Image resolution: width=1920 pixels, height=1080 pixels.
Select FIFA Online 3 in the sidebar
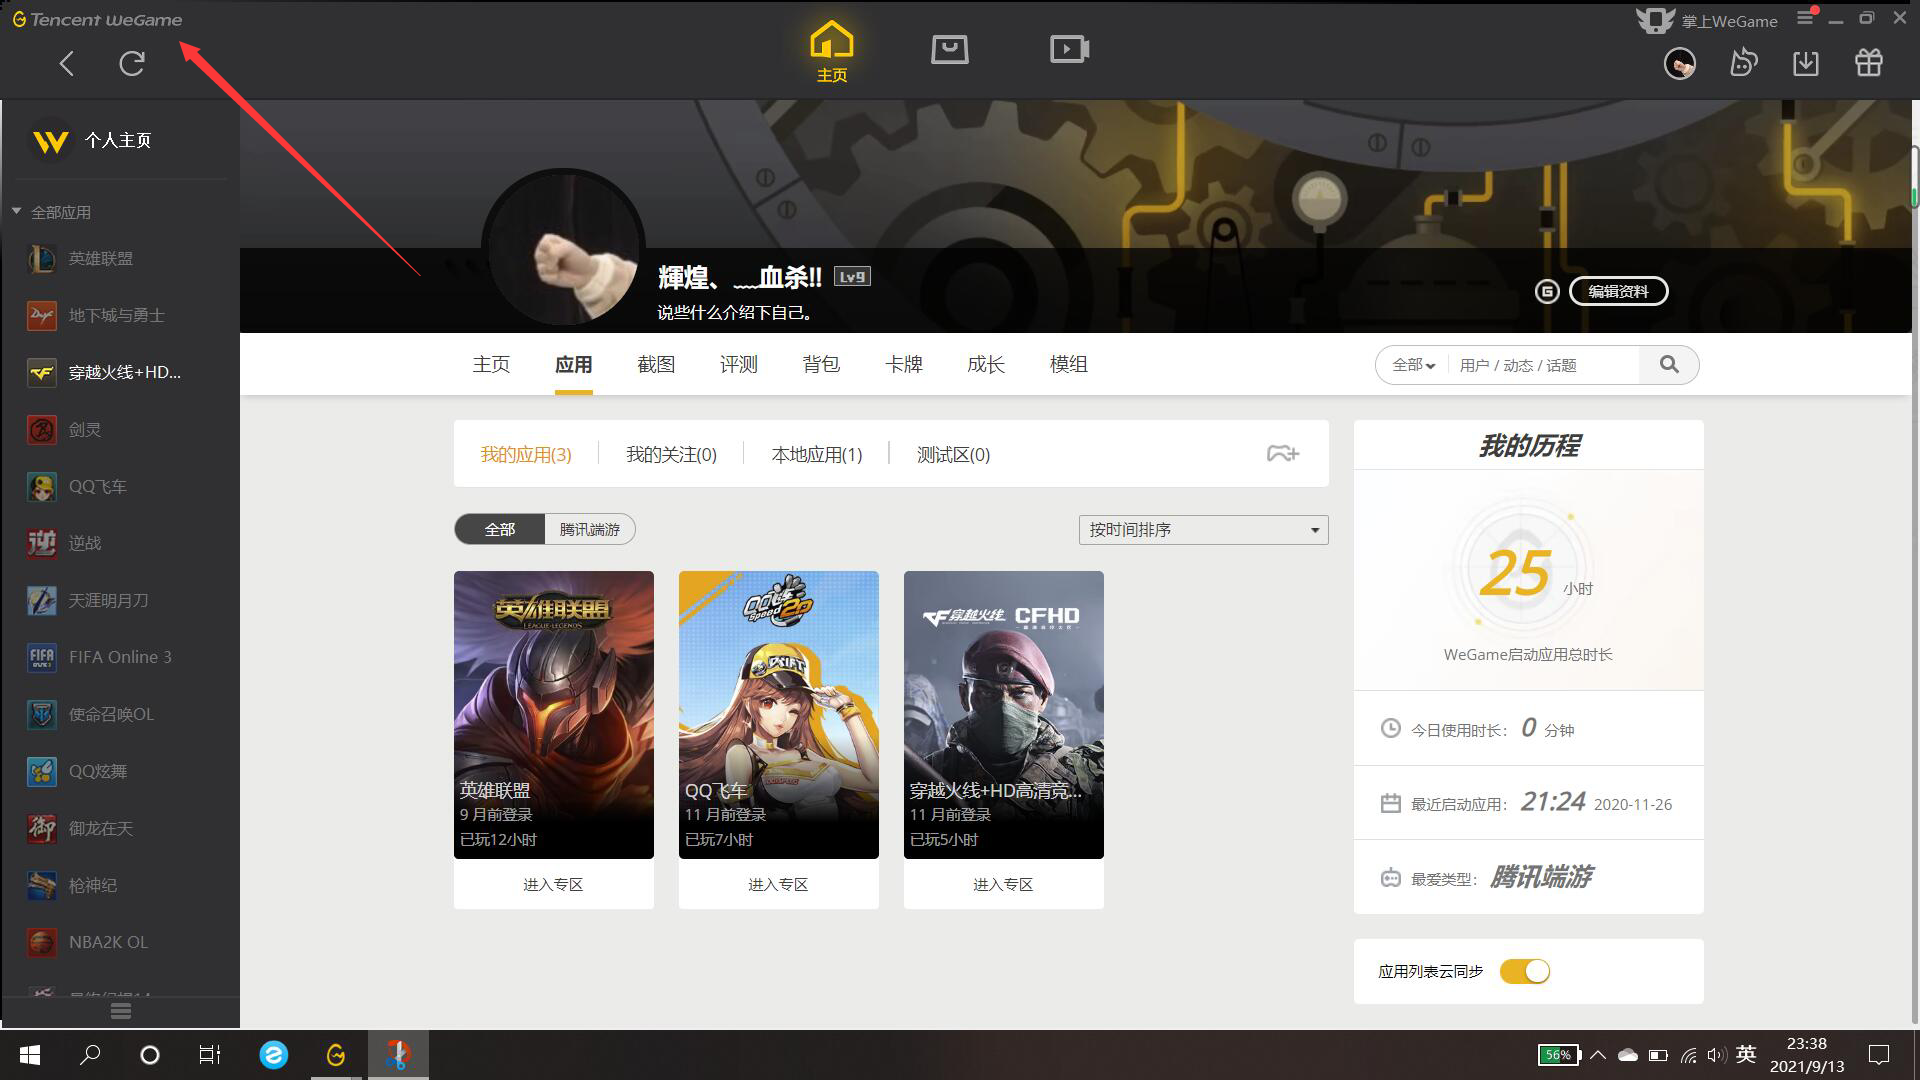pos(120,657)
